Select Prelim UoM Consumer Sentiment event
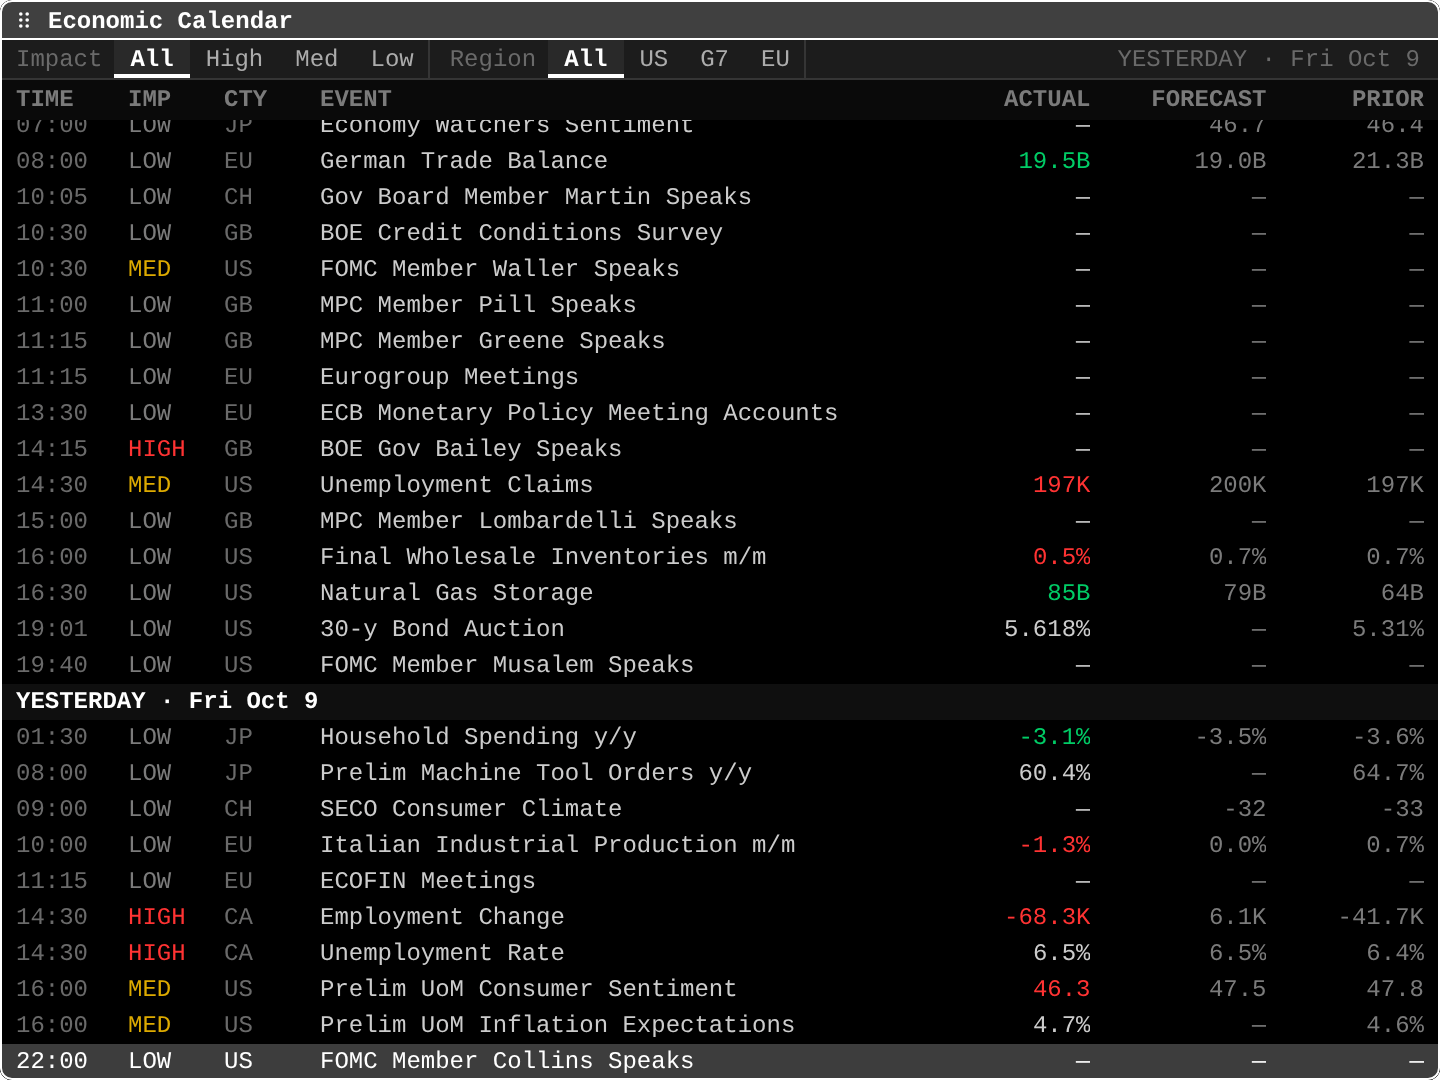This screenshot has height=1080, width=1440. tap(720, 989)
